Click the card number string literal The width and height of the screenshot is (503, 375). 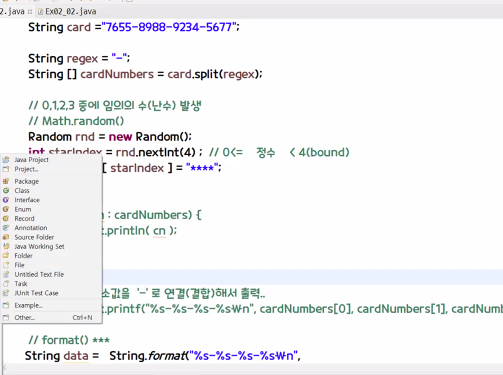pos(169,27)
